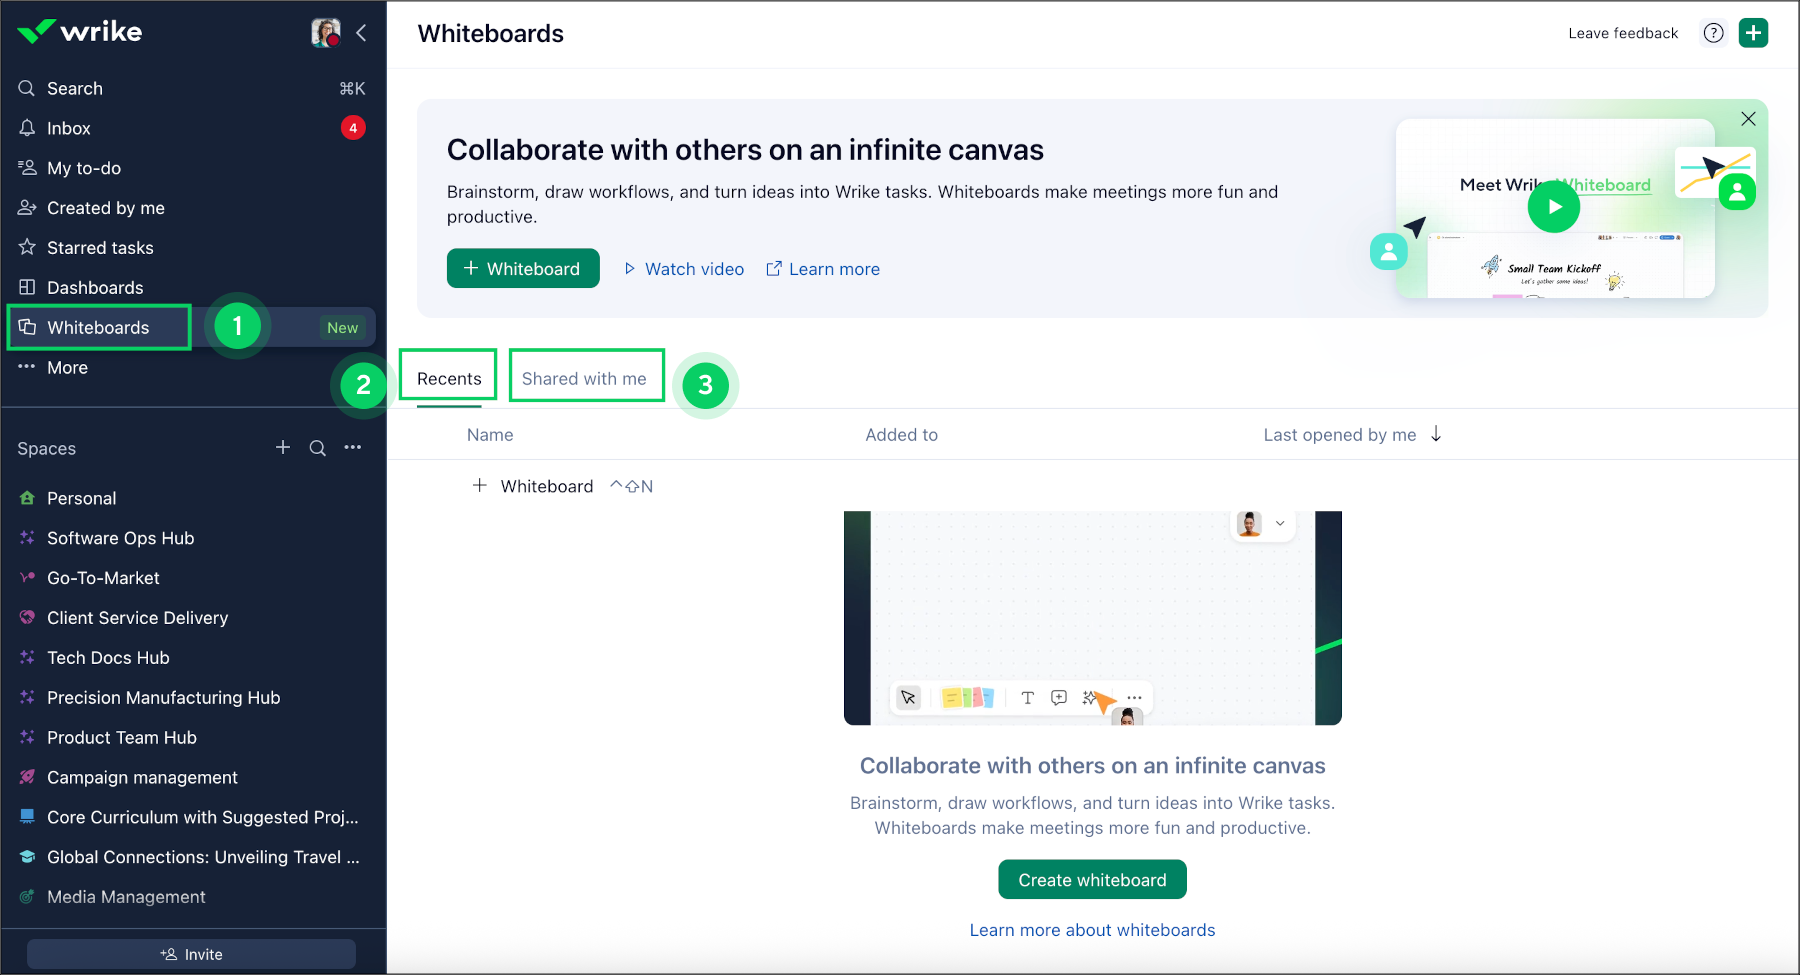Add a new Whiteboard row

click(x=562, y=486)
